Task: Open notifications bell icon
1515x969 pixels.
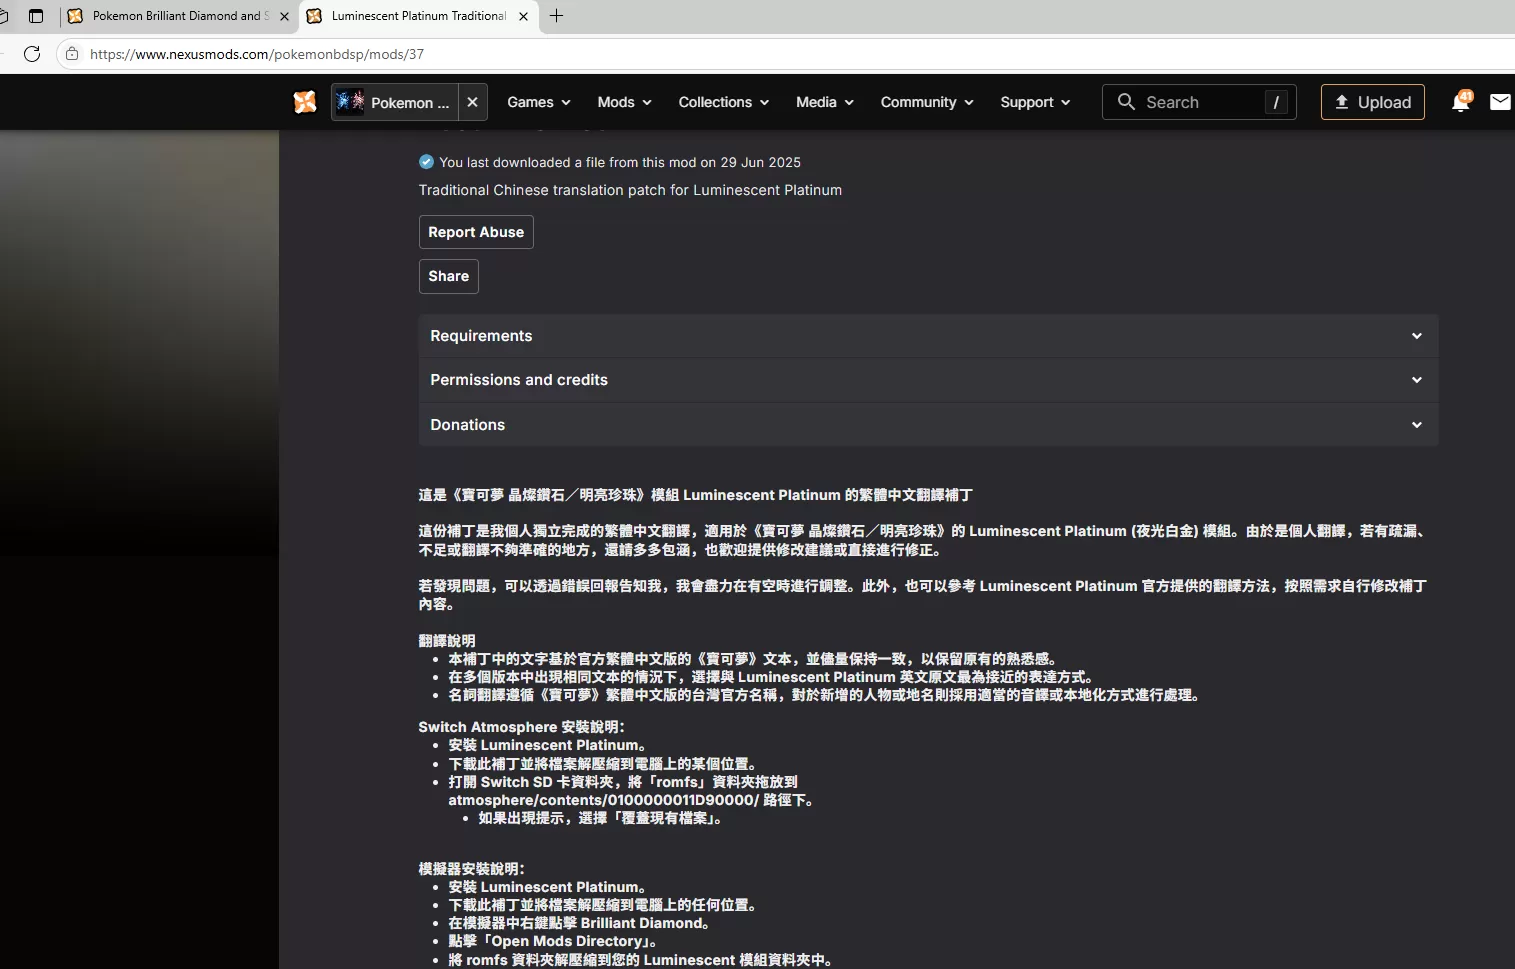Action: 1461,102
